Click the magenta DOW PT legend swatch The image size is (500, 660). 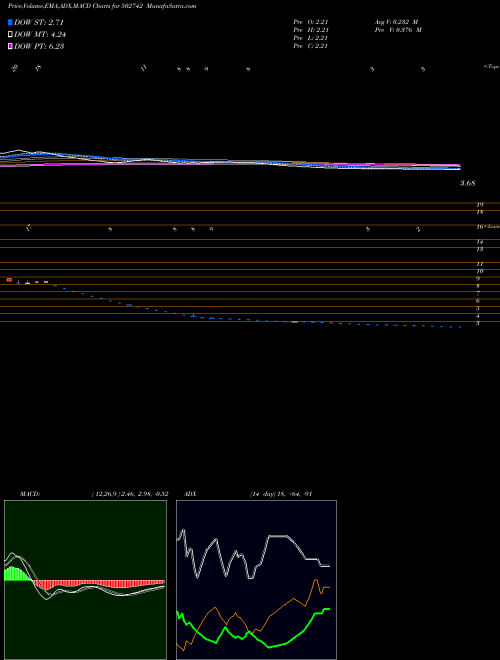pos(10,46)
